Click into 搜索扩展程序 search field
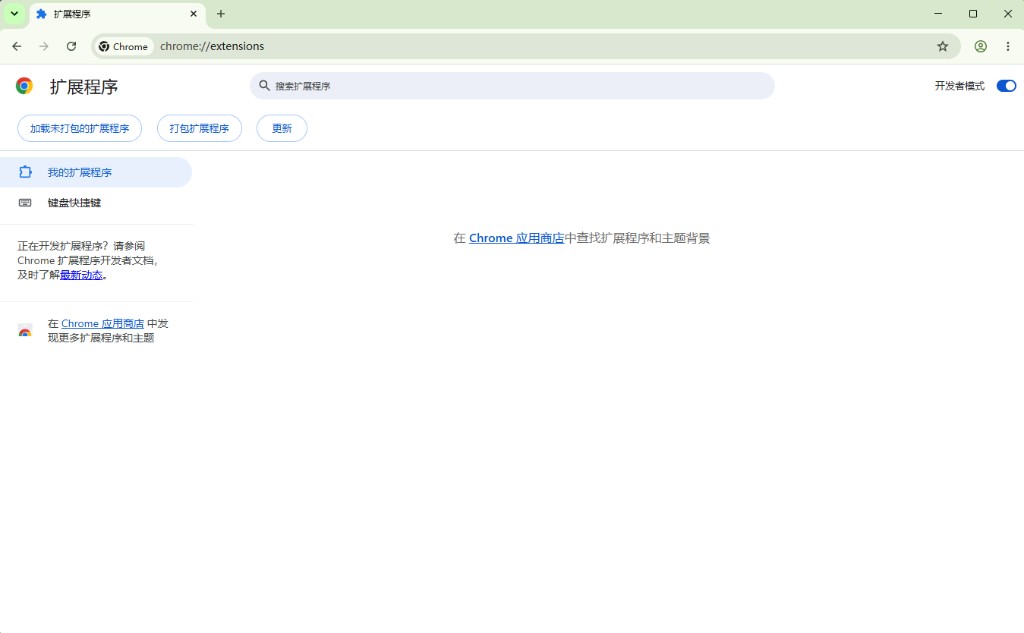1024x633 pixels. coord(512,86)
